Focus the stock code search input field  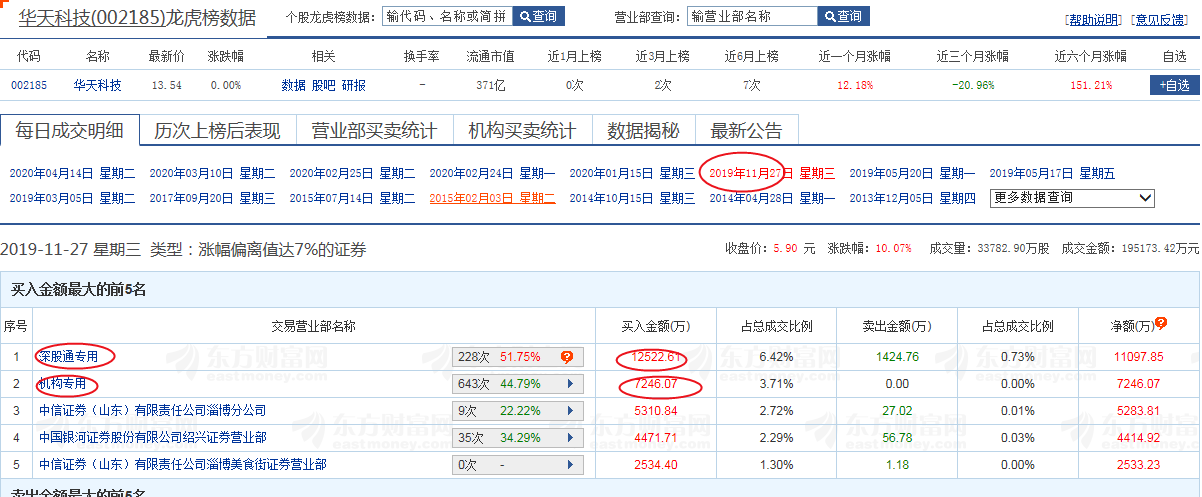point(448,16)
